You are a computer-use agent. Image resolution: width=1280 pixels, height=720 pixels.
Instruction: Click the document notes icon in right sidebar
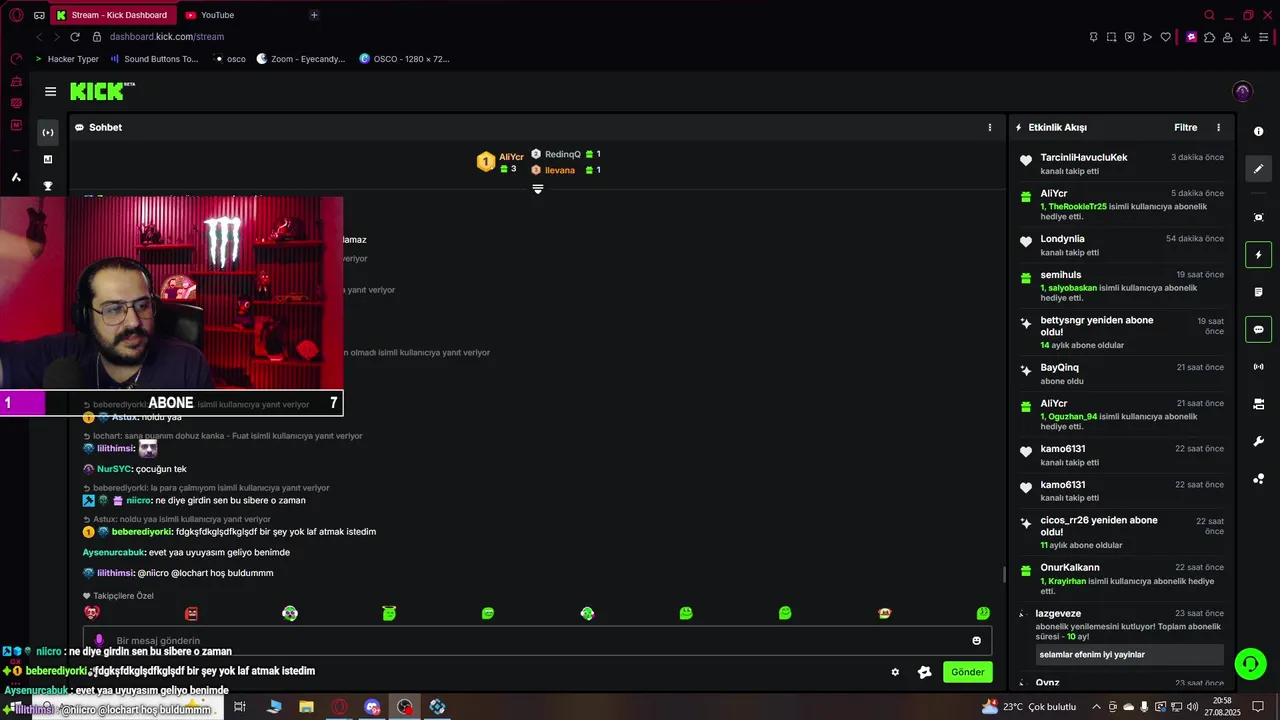point(1258,292)
